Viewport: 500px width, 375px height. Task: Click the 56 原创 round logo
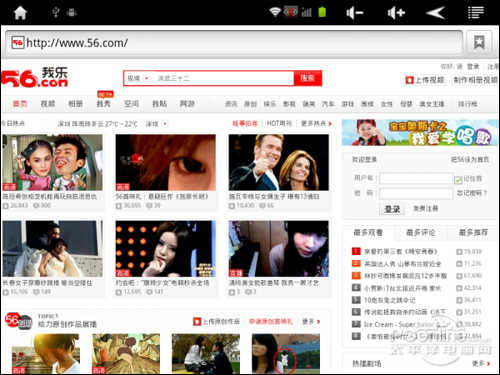(18, 321)
